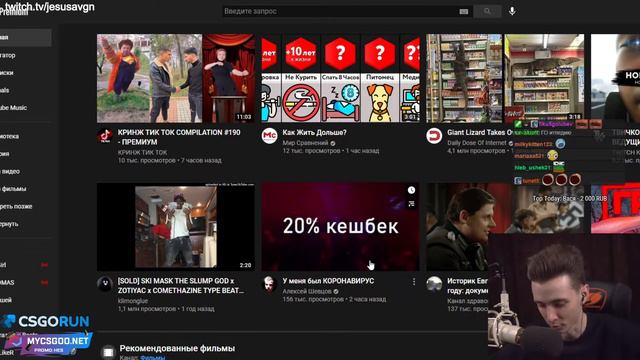The image size is (640, 360).
Task: Click Watch Later clock icon on кешбек thumbnail
Action: [411, 190]
